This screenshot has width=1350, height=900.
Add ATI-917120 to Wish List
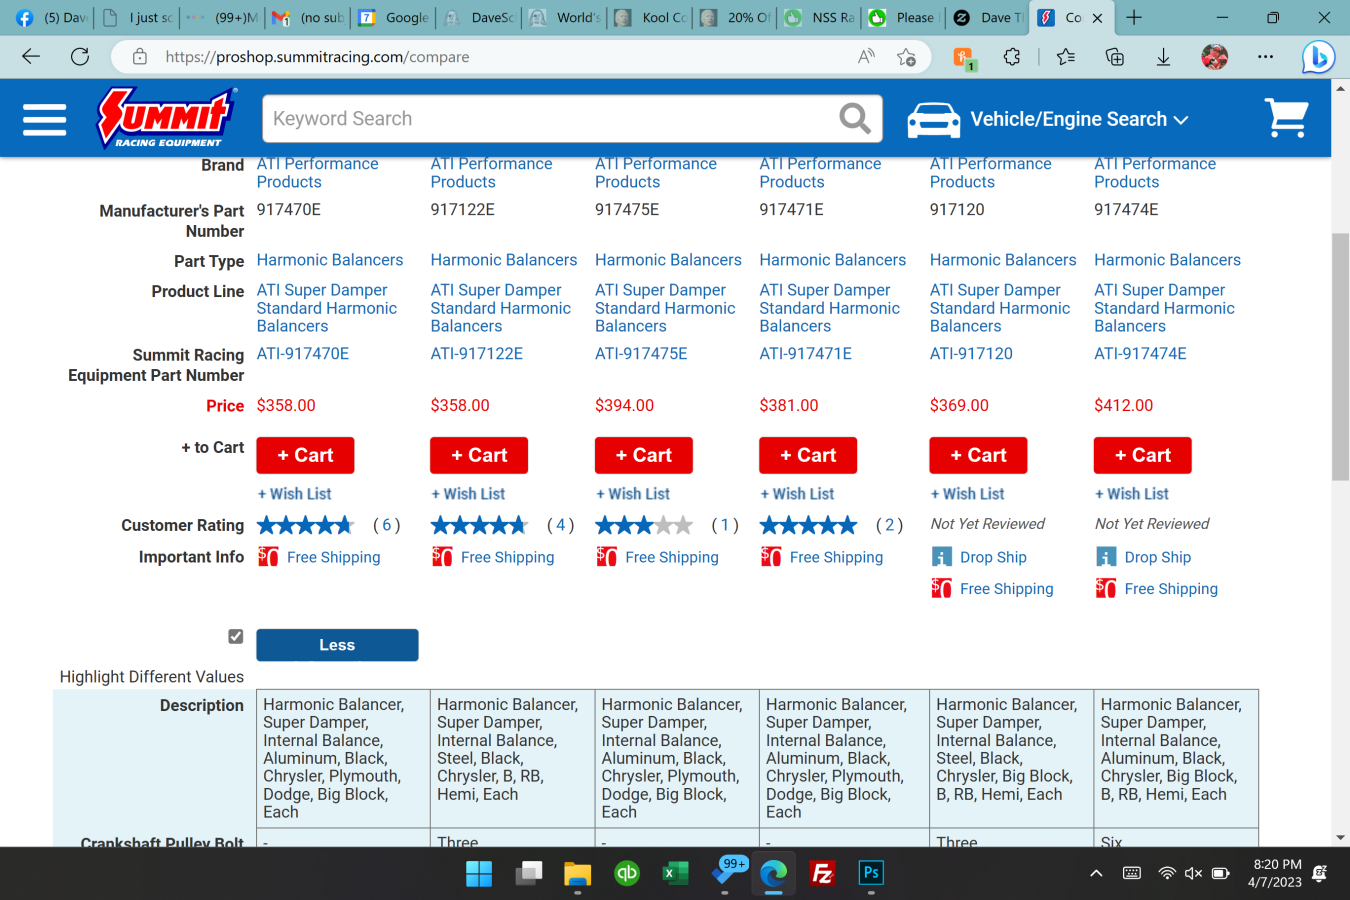click(x=967, y=494)
